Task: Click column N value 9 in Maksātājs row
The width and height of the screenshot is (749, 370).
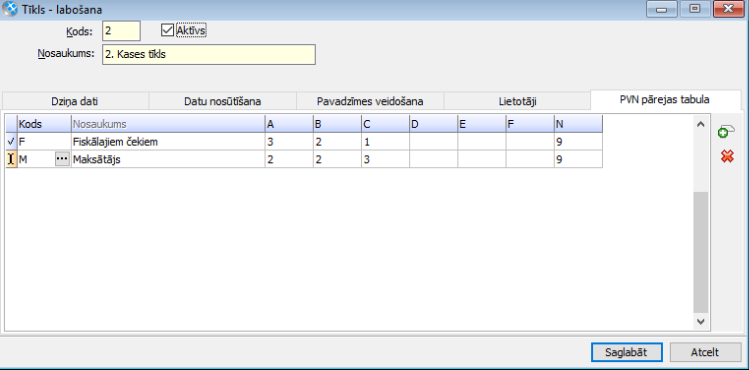Action: click(578, 159)
